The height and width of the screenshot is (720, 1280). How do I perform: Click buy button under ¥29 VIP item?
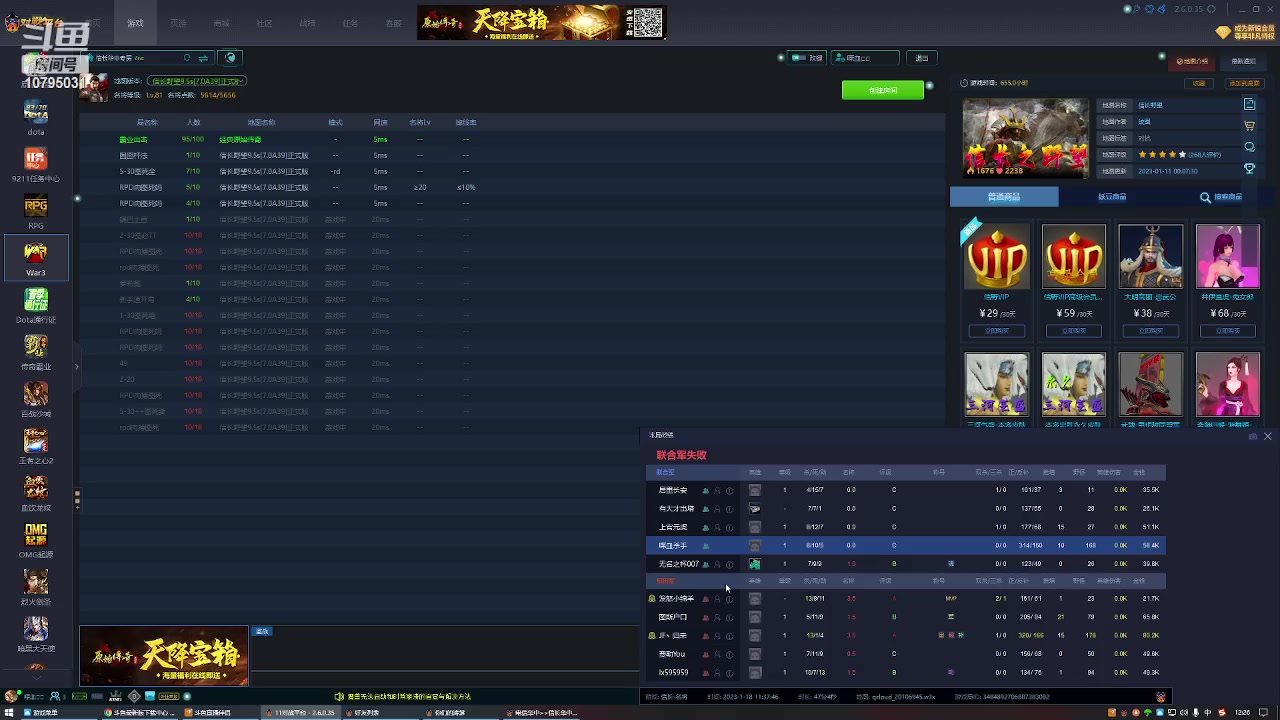click(x=996, y=331)
